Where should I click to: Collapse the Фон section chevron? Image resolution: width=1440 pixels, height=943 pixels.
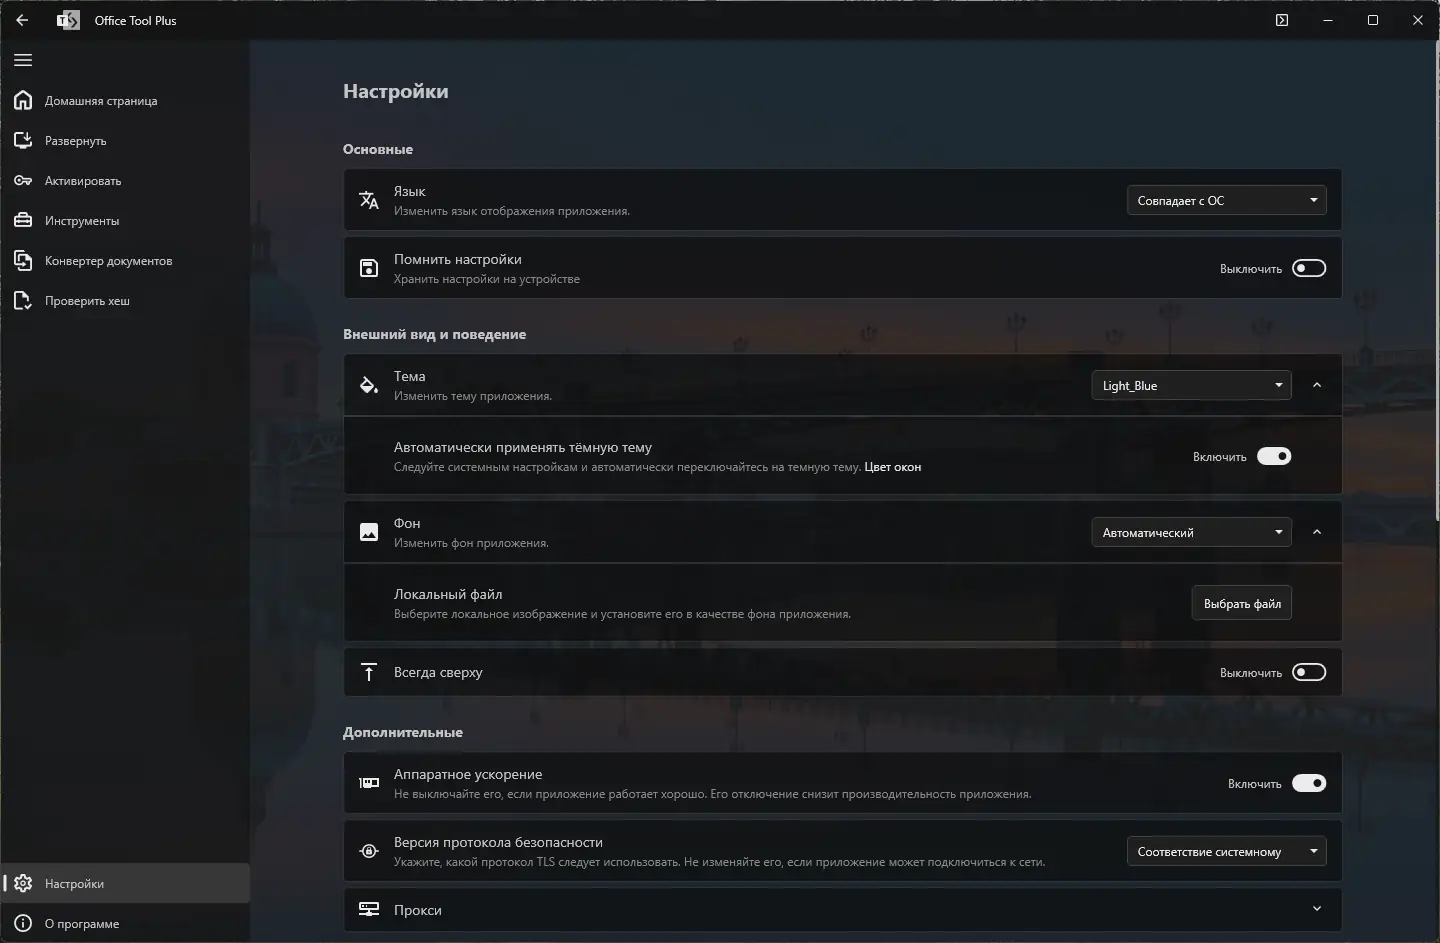click(x=1317, y=532)
